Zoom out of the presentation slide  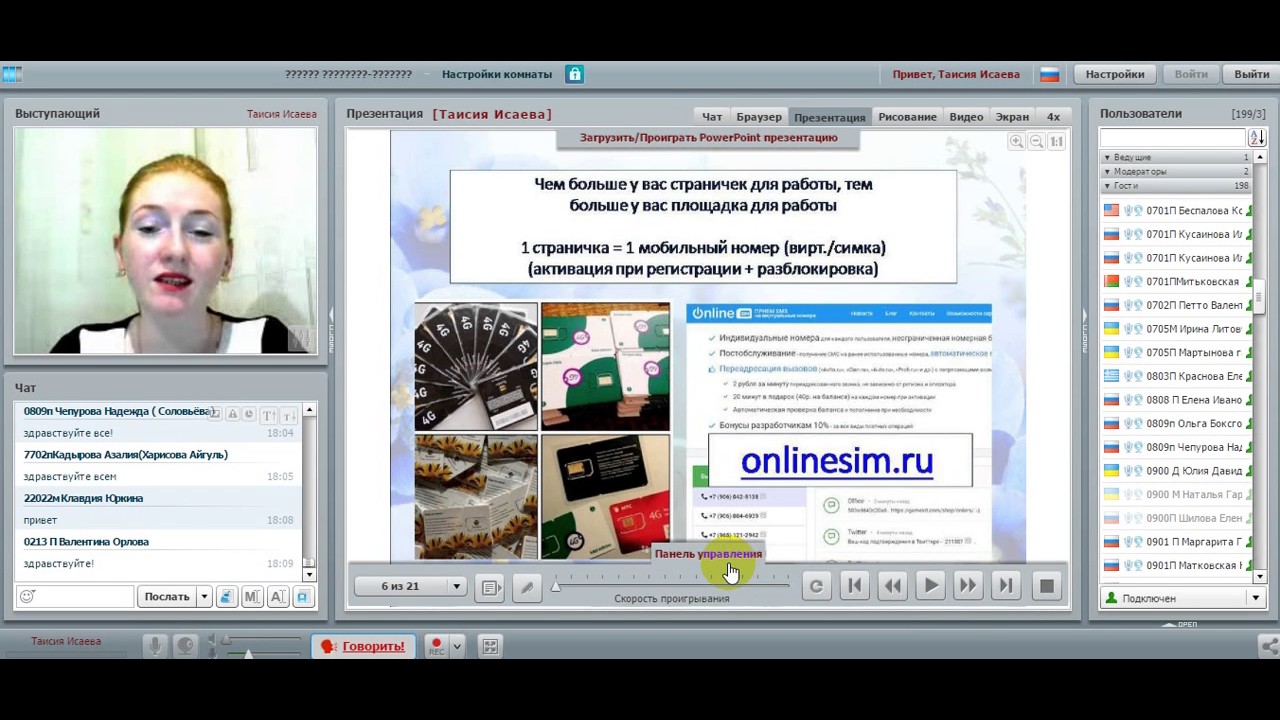pos(1036,142)
